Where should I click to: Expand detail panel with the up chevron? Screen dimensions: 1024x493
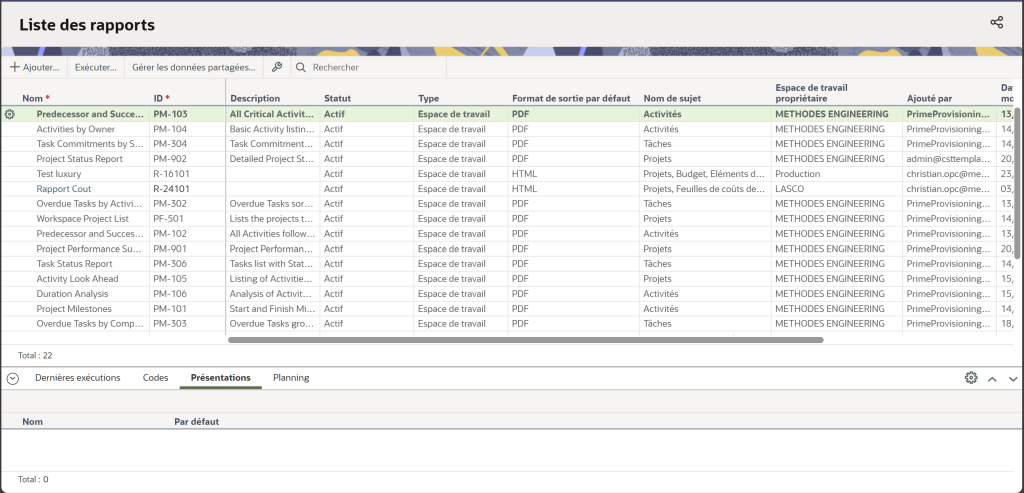click(x=992, y=379)
